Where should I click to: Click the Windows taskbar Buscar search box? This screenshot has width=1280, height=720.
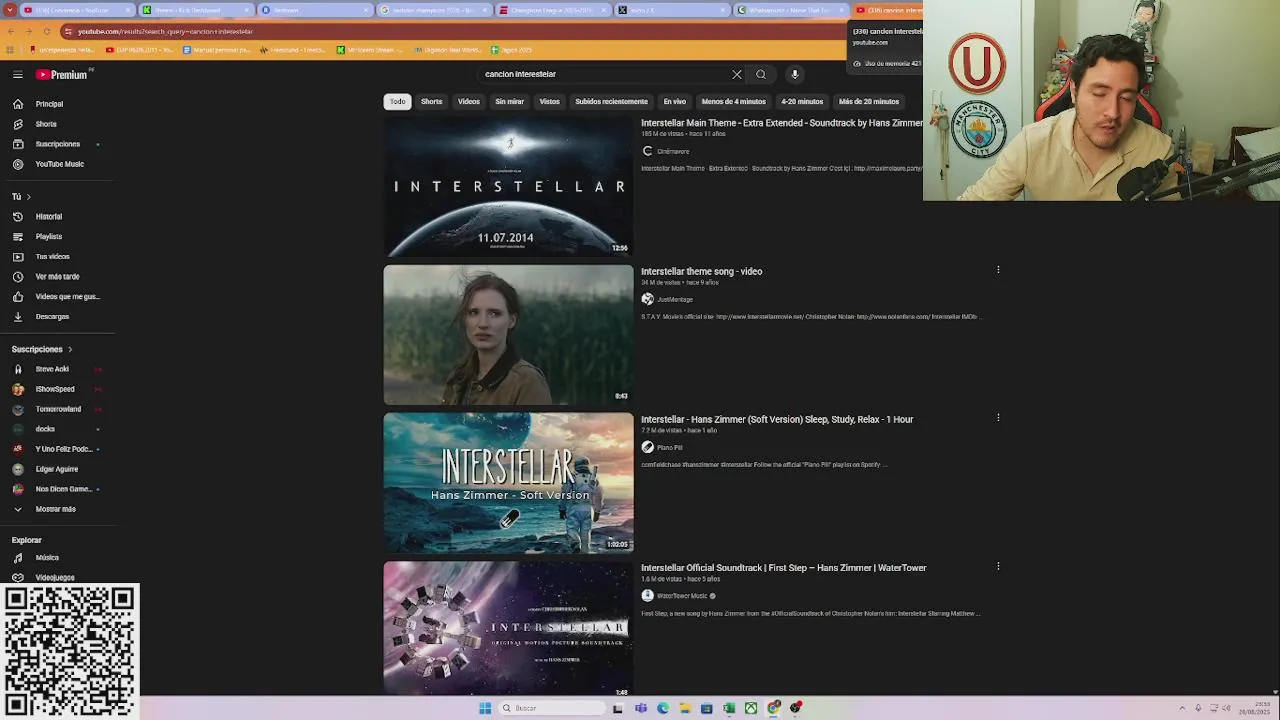(x=552, y=708)
